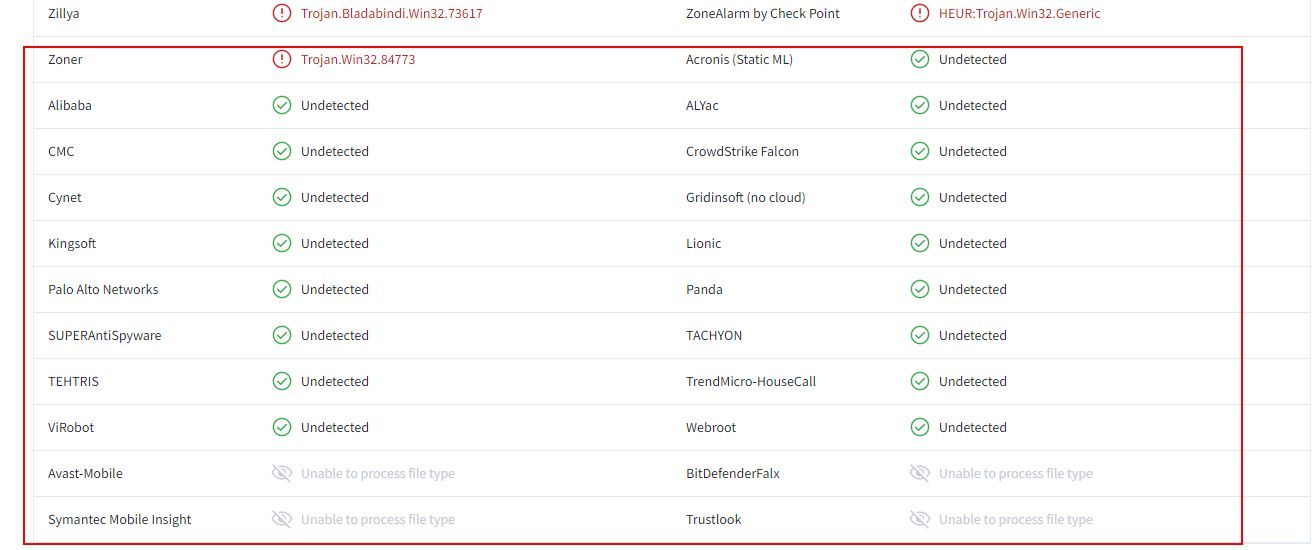This screenshot has height=550, width=1312.
Task: Click the Kingsoft undetected checkmark icon
Action: [x=282, y=244]
